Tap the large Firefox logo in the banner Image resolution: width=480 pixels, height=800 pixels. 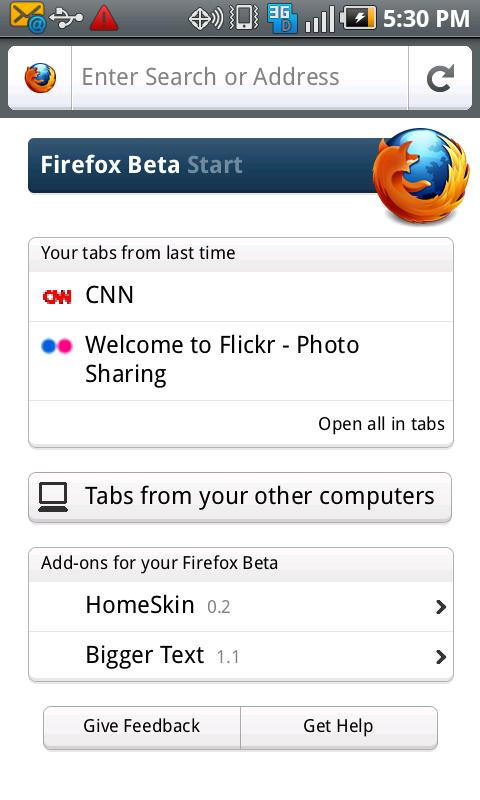(421, 176)
